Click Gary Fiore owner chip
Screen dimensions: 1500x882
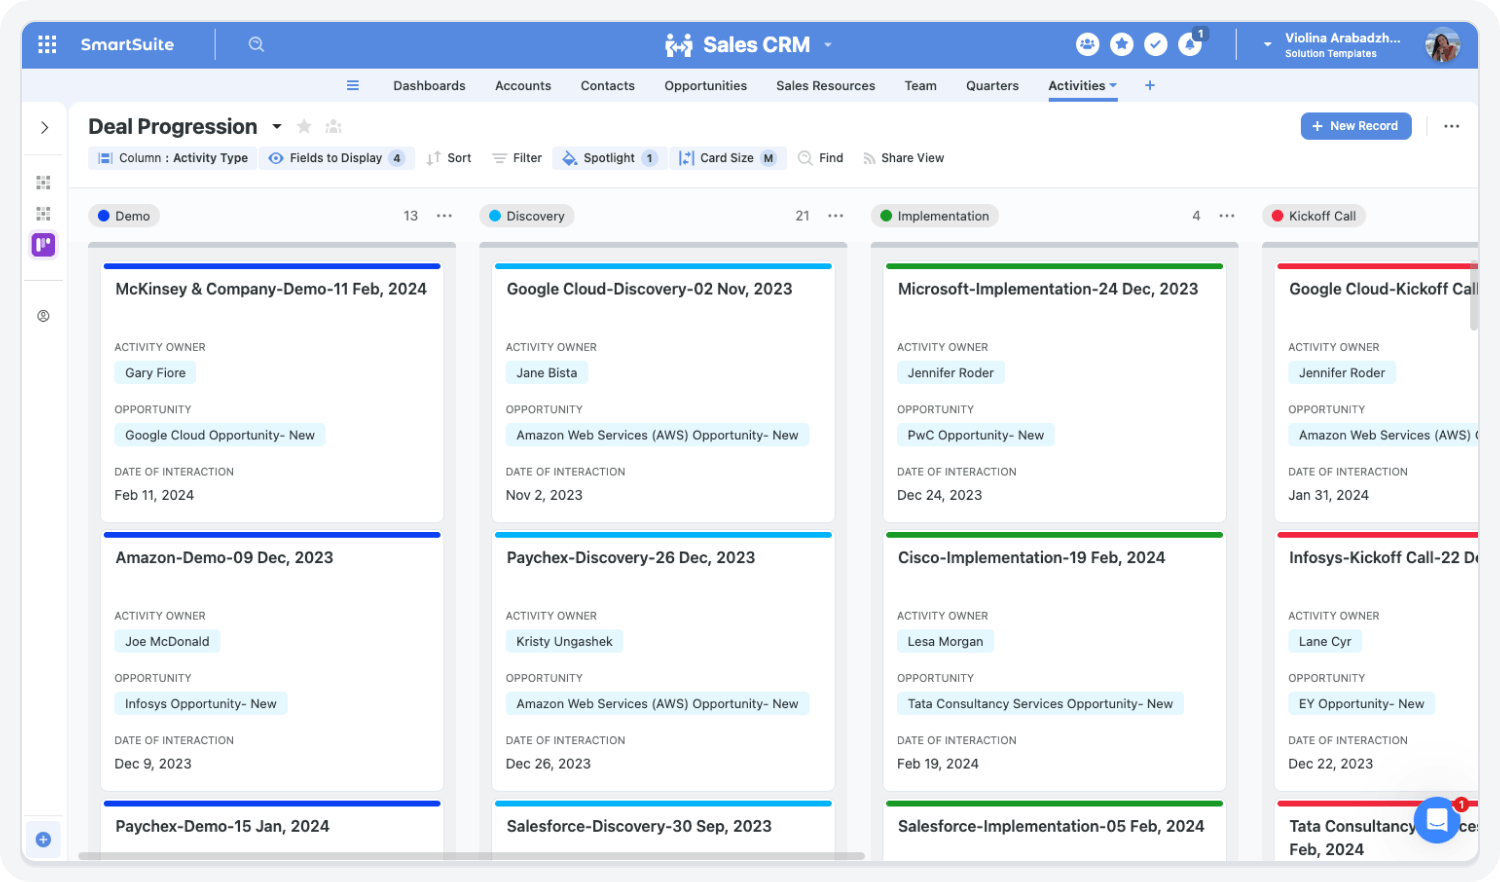(155, 373)
